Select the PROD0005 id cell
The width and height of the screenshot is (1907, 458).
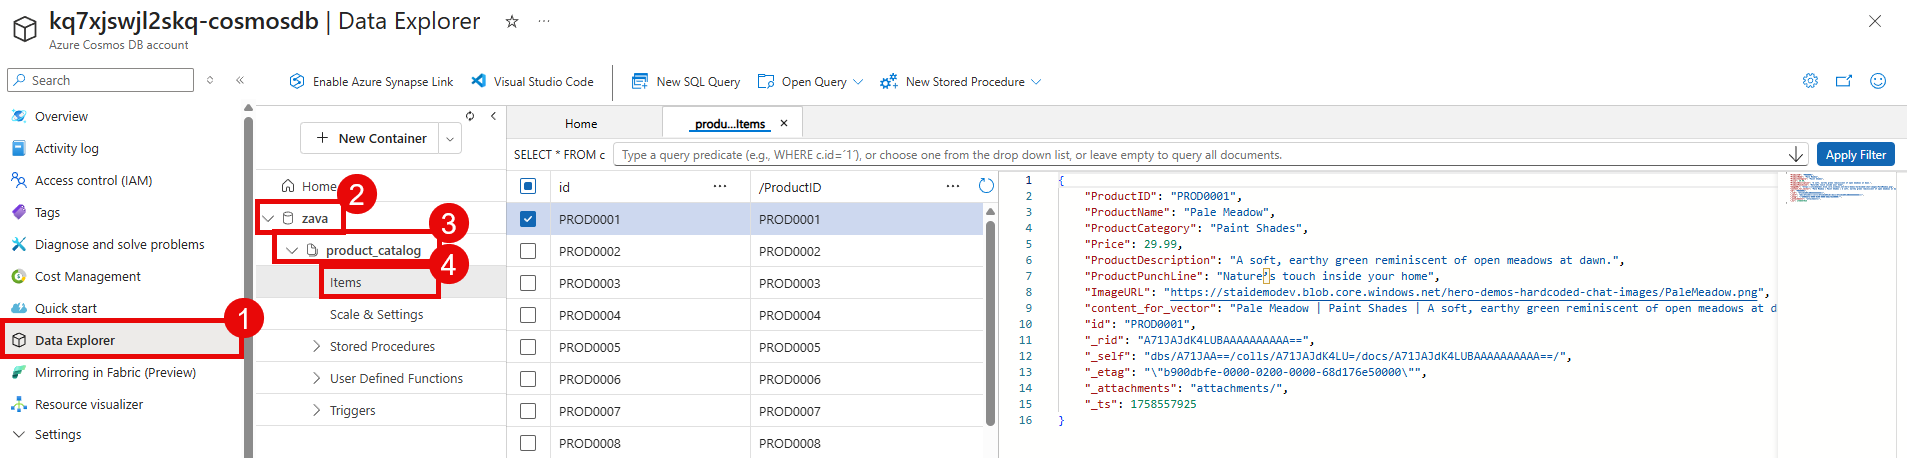(x=590, y=347)
